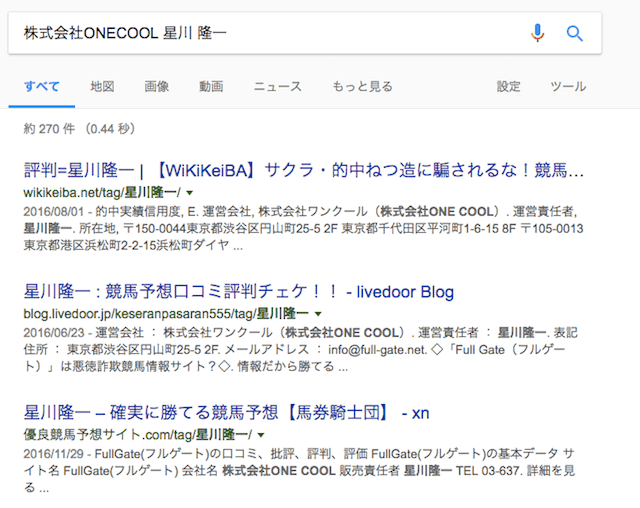The image size is (640, 508).
Task: Click the 2016/08/01 snippet of WiKiKeiBA result
Action: [303, 228]
